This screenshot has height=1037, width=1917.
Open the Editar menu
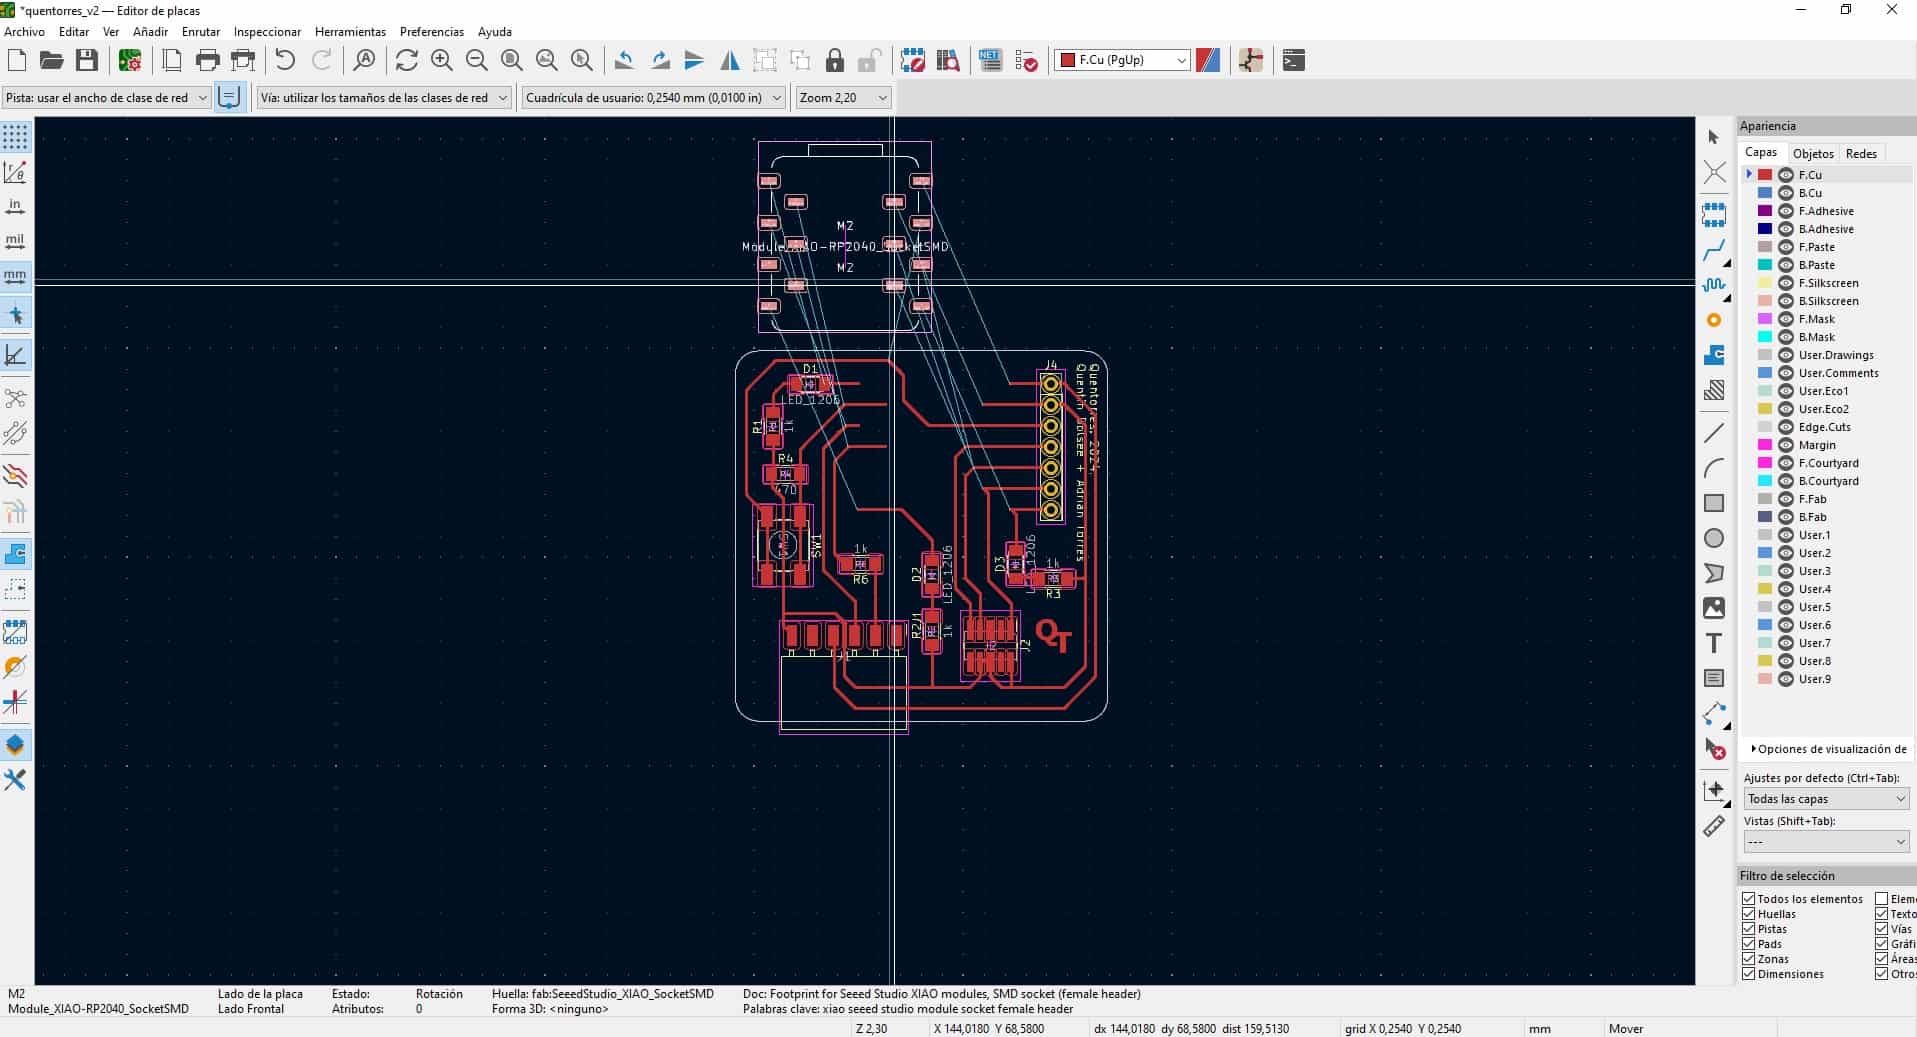click(74, 32)
